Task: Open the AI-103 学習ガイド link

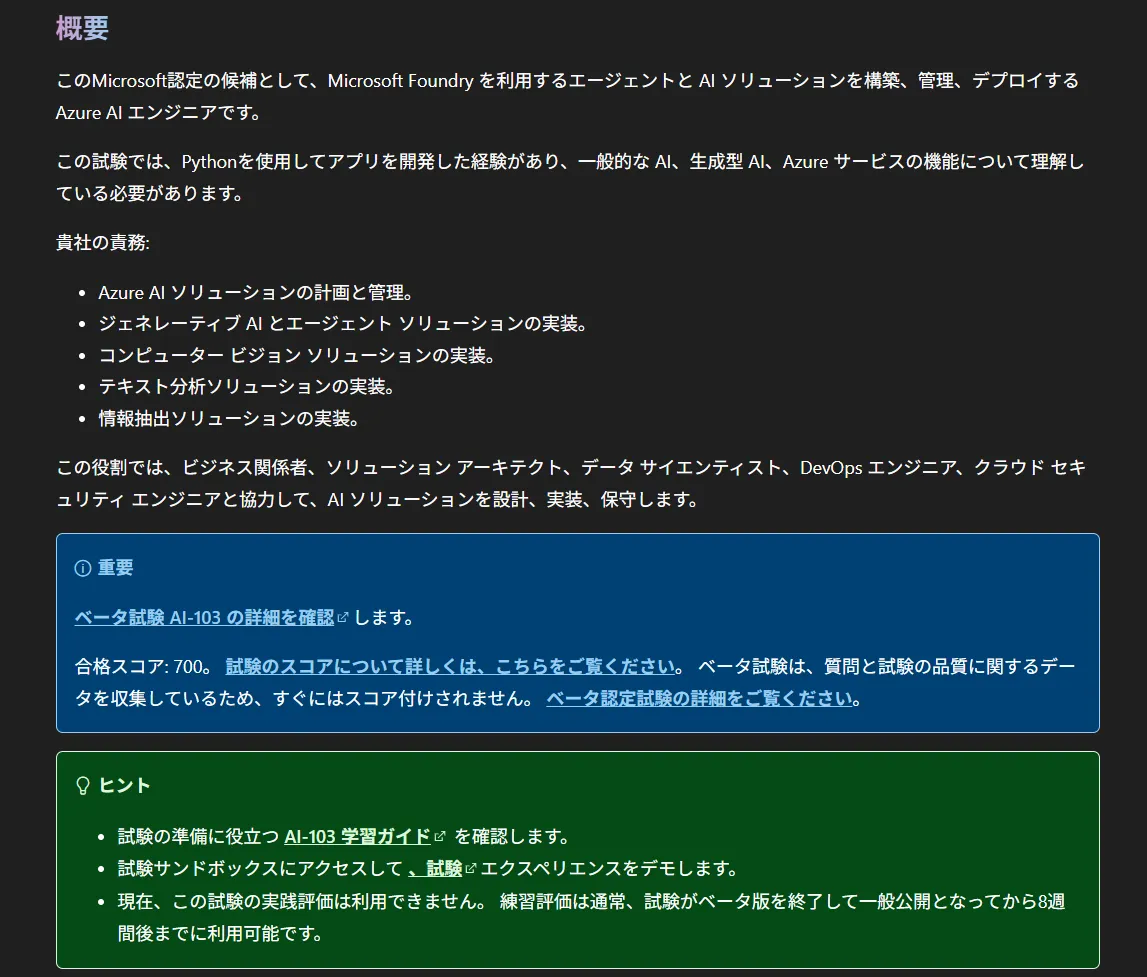Action: (x=357, y=836)
